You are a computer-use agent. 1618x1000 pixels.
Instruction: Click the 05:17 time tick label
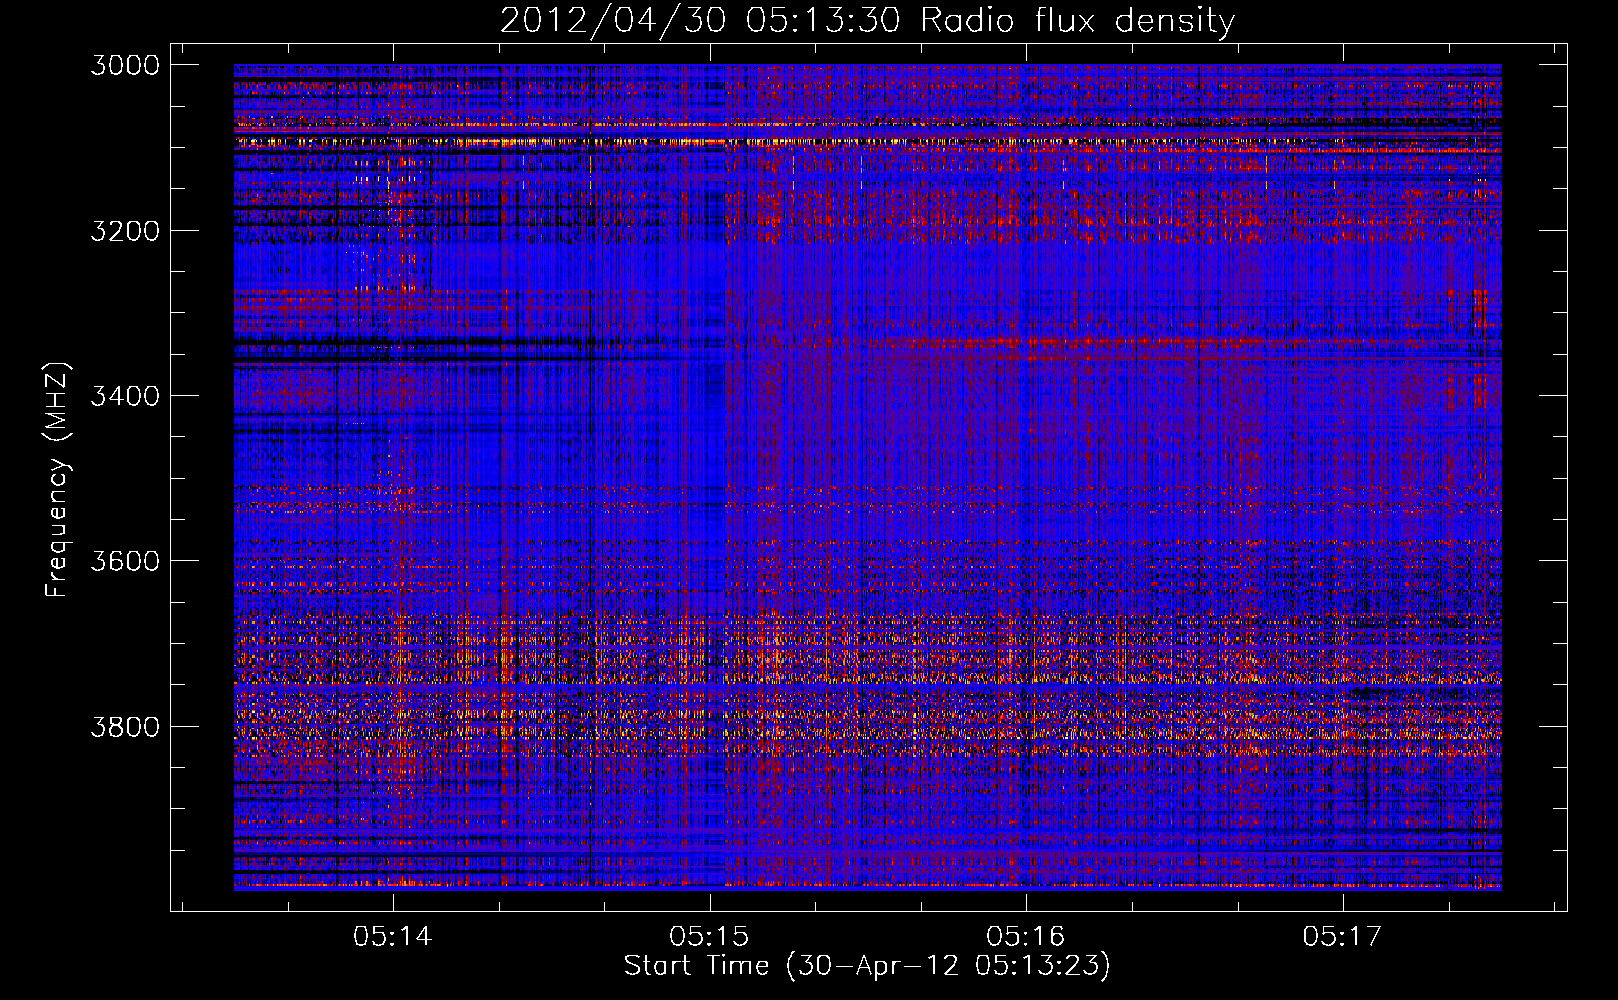(1342, 937)
